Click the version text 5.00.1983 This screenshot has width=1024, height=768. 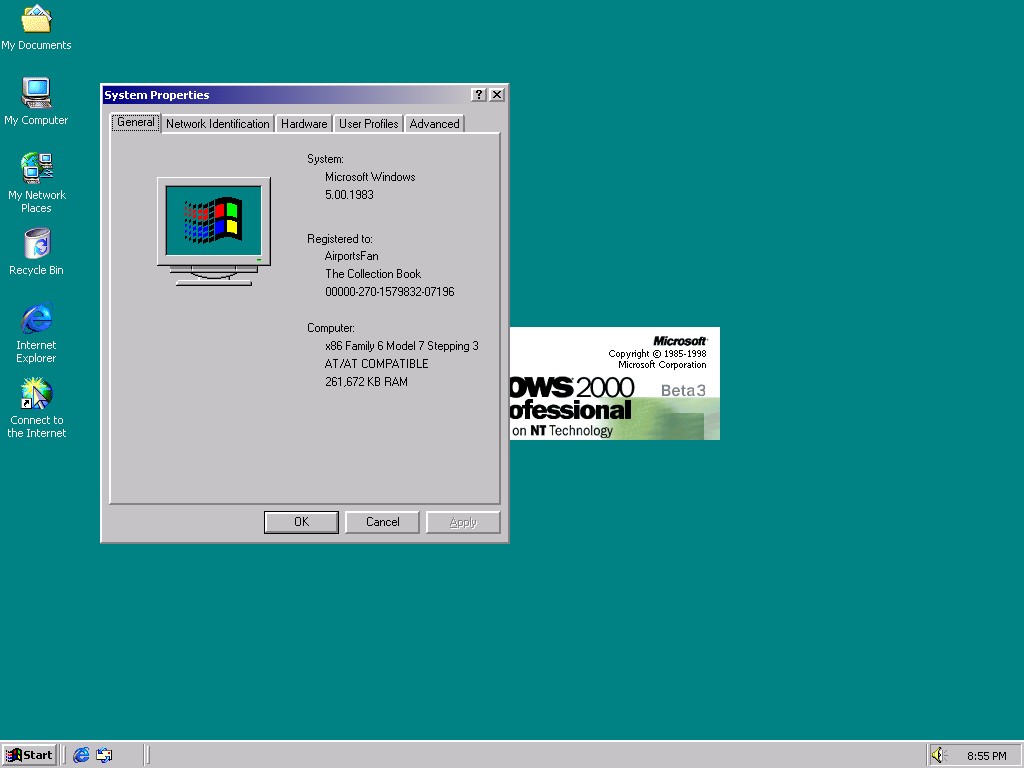(x=349, y=195)
